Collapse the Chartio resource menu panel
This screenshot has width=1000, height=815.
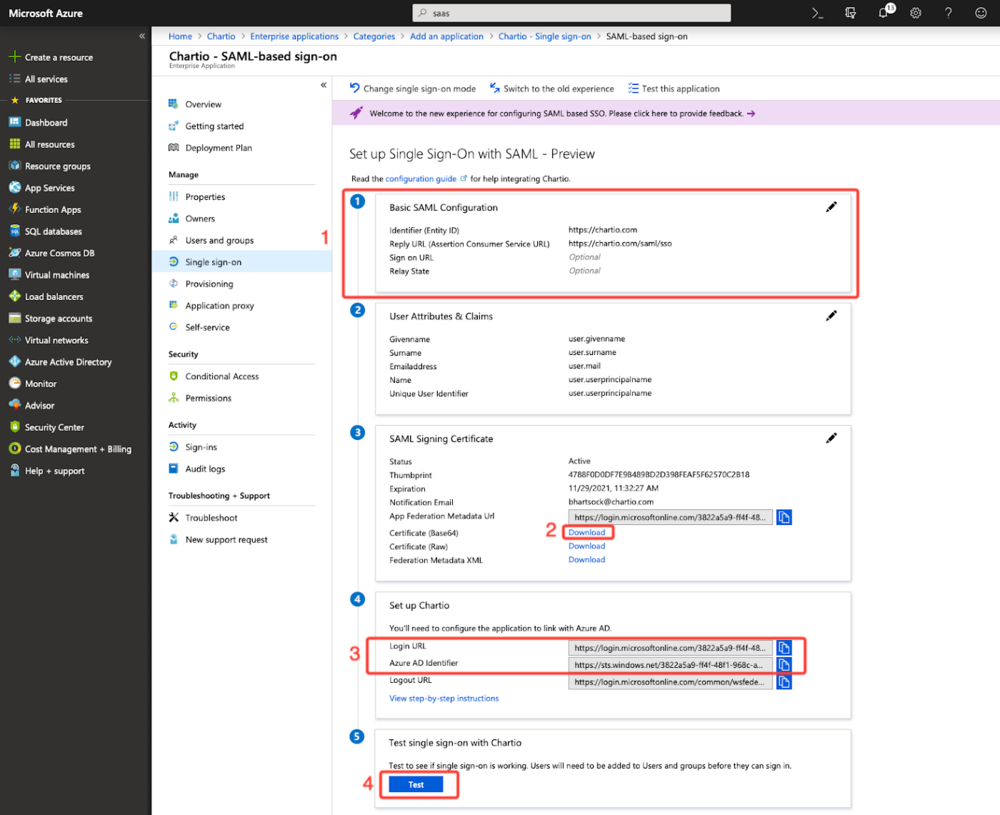[x=323, y=85]
